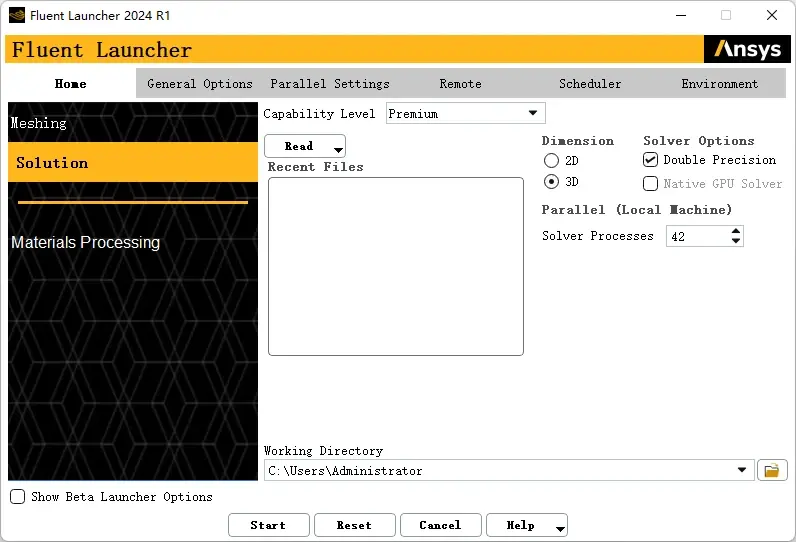796x542 pixels.
Task: Enable Show Beta Launcher Options checkbox
Action: coord(18,496)
